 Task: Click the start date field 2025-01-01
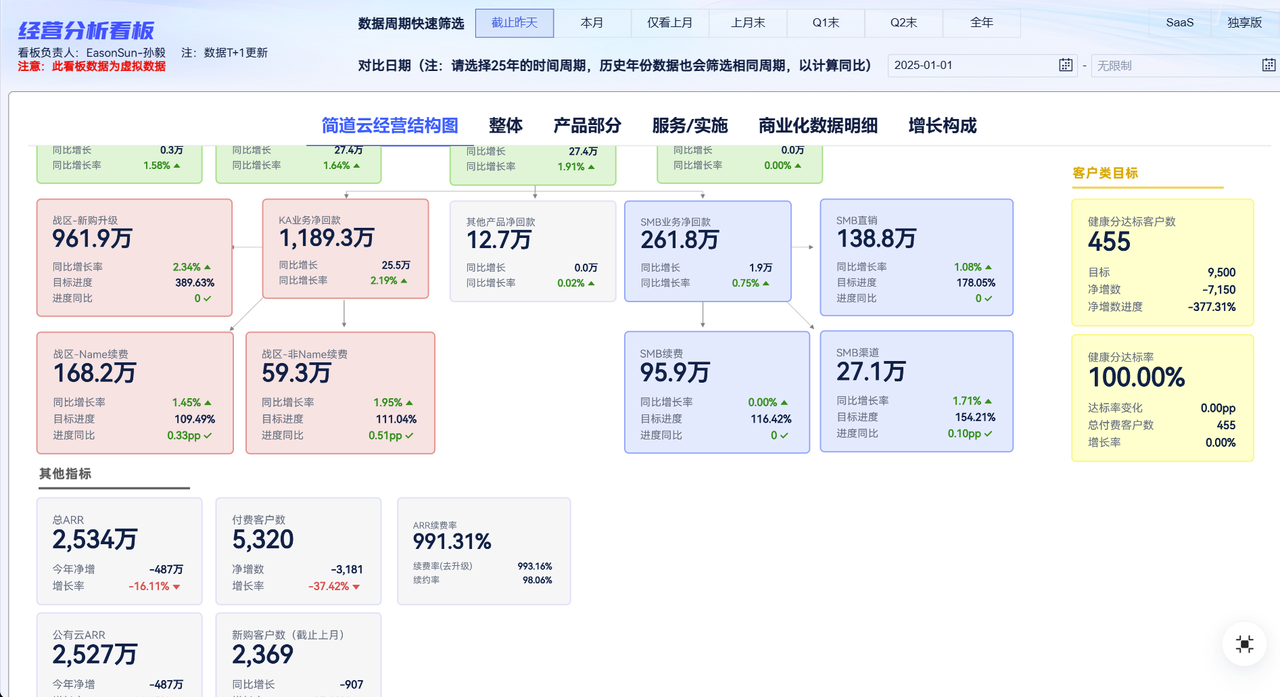[x=984, y=65]
